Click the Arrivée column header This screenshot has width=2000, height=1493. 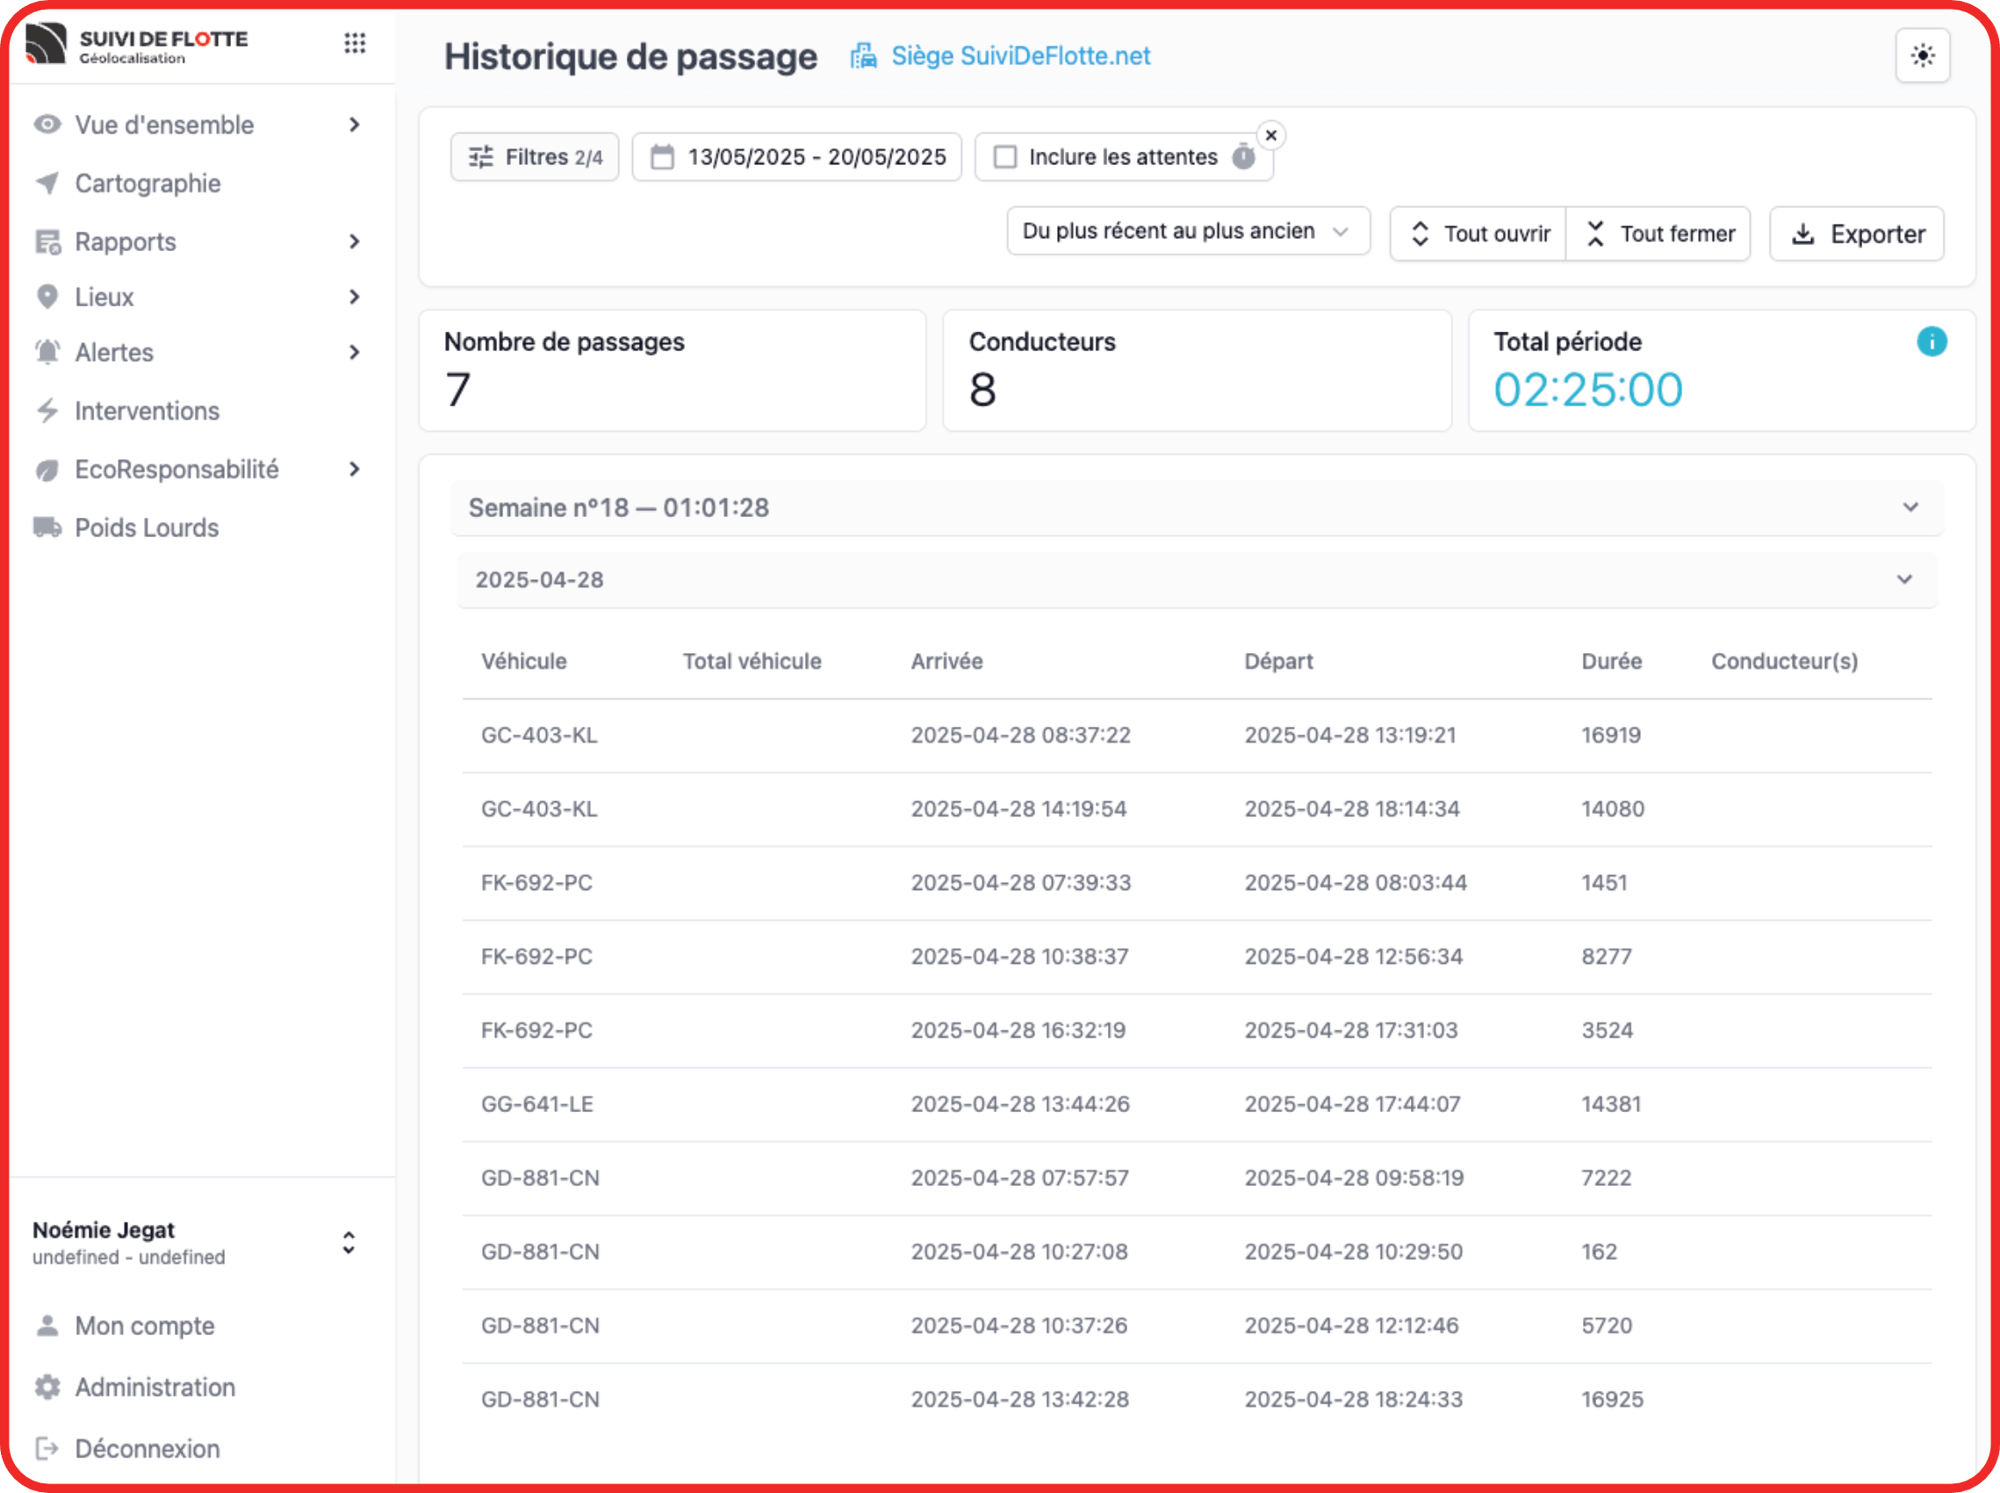[x=947, y=661]
